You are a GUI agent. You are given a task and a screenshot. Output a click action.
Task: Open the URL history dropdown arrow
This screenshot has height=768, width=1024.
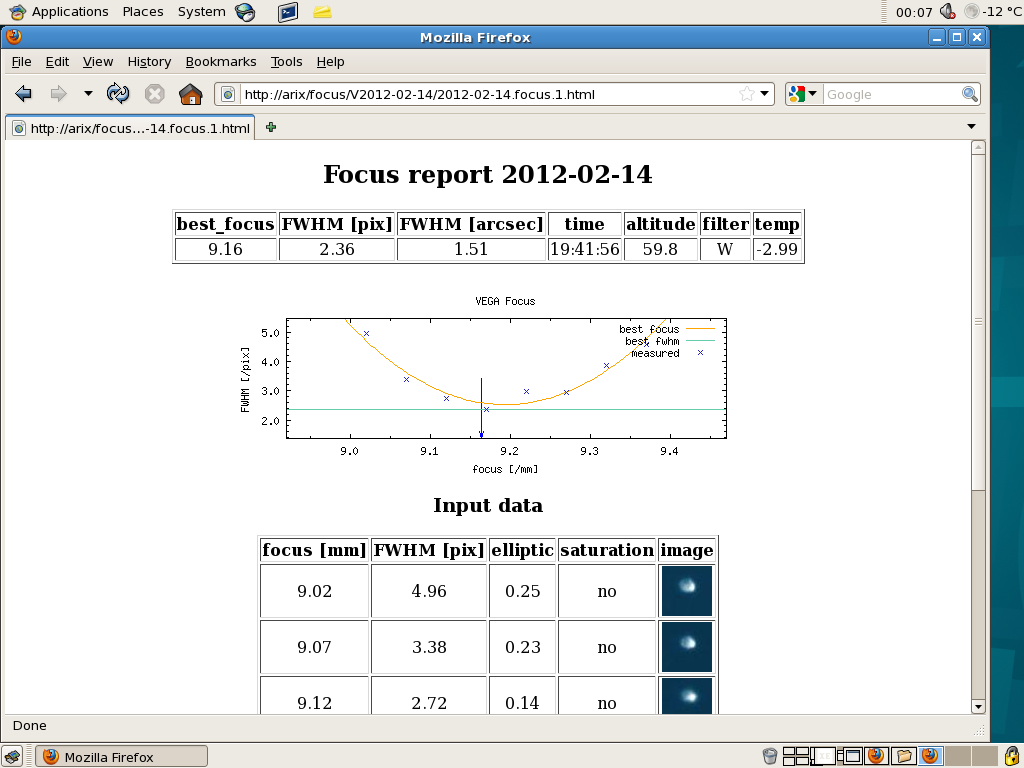click(x=765, y=95)
